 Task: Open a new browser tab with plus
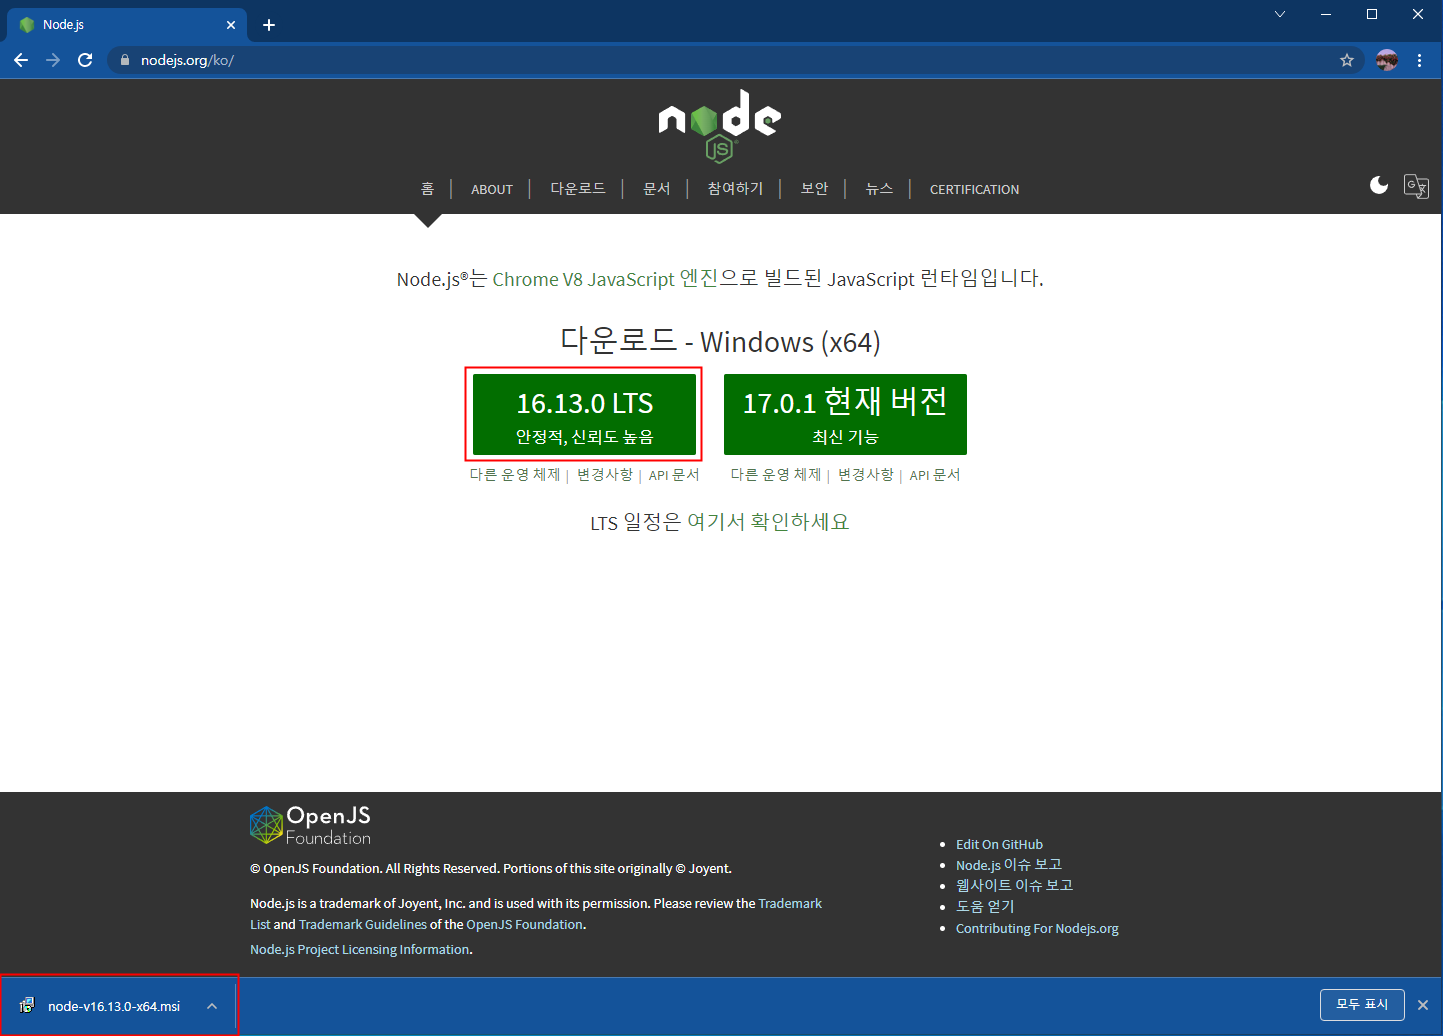(269, 25)
